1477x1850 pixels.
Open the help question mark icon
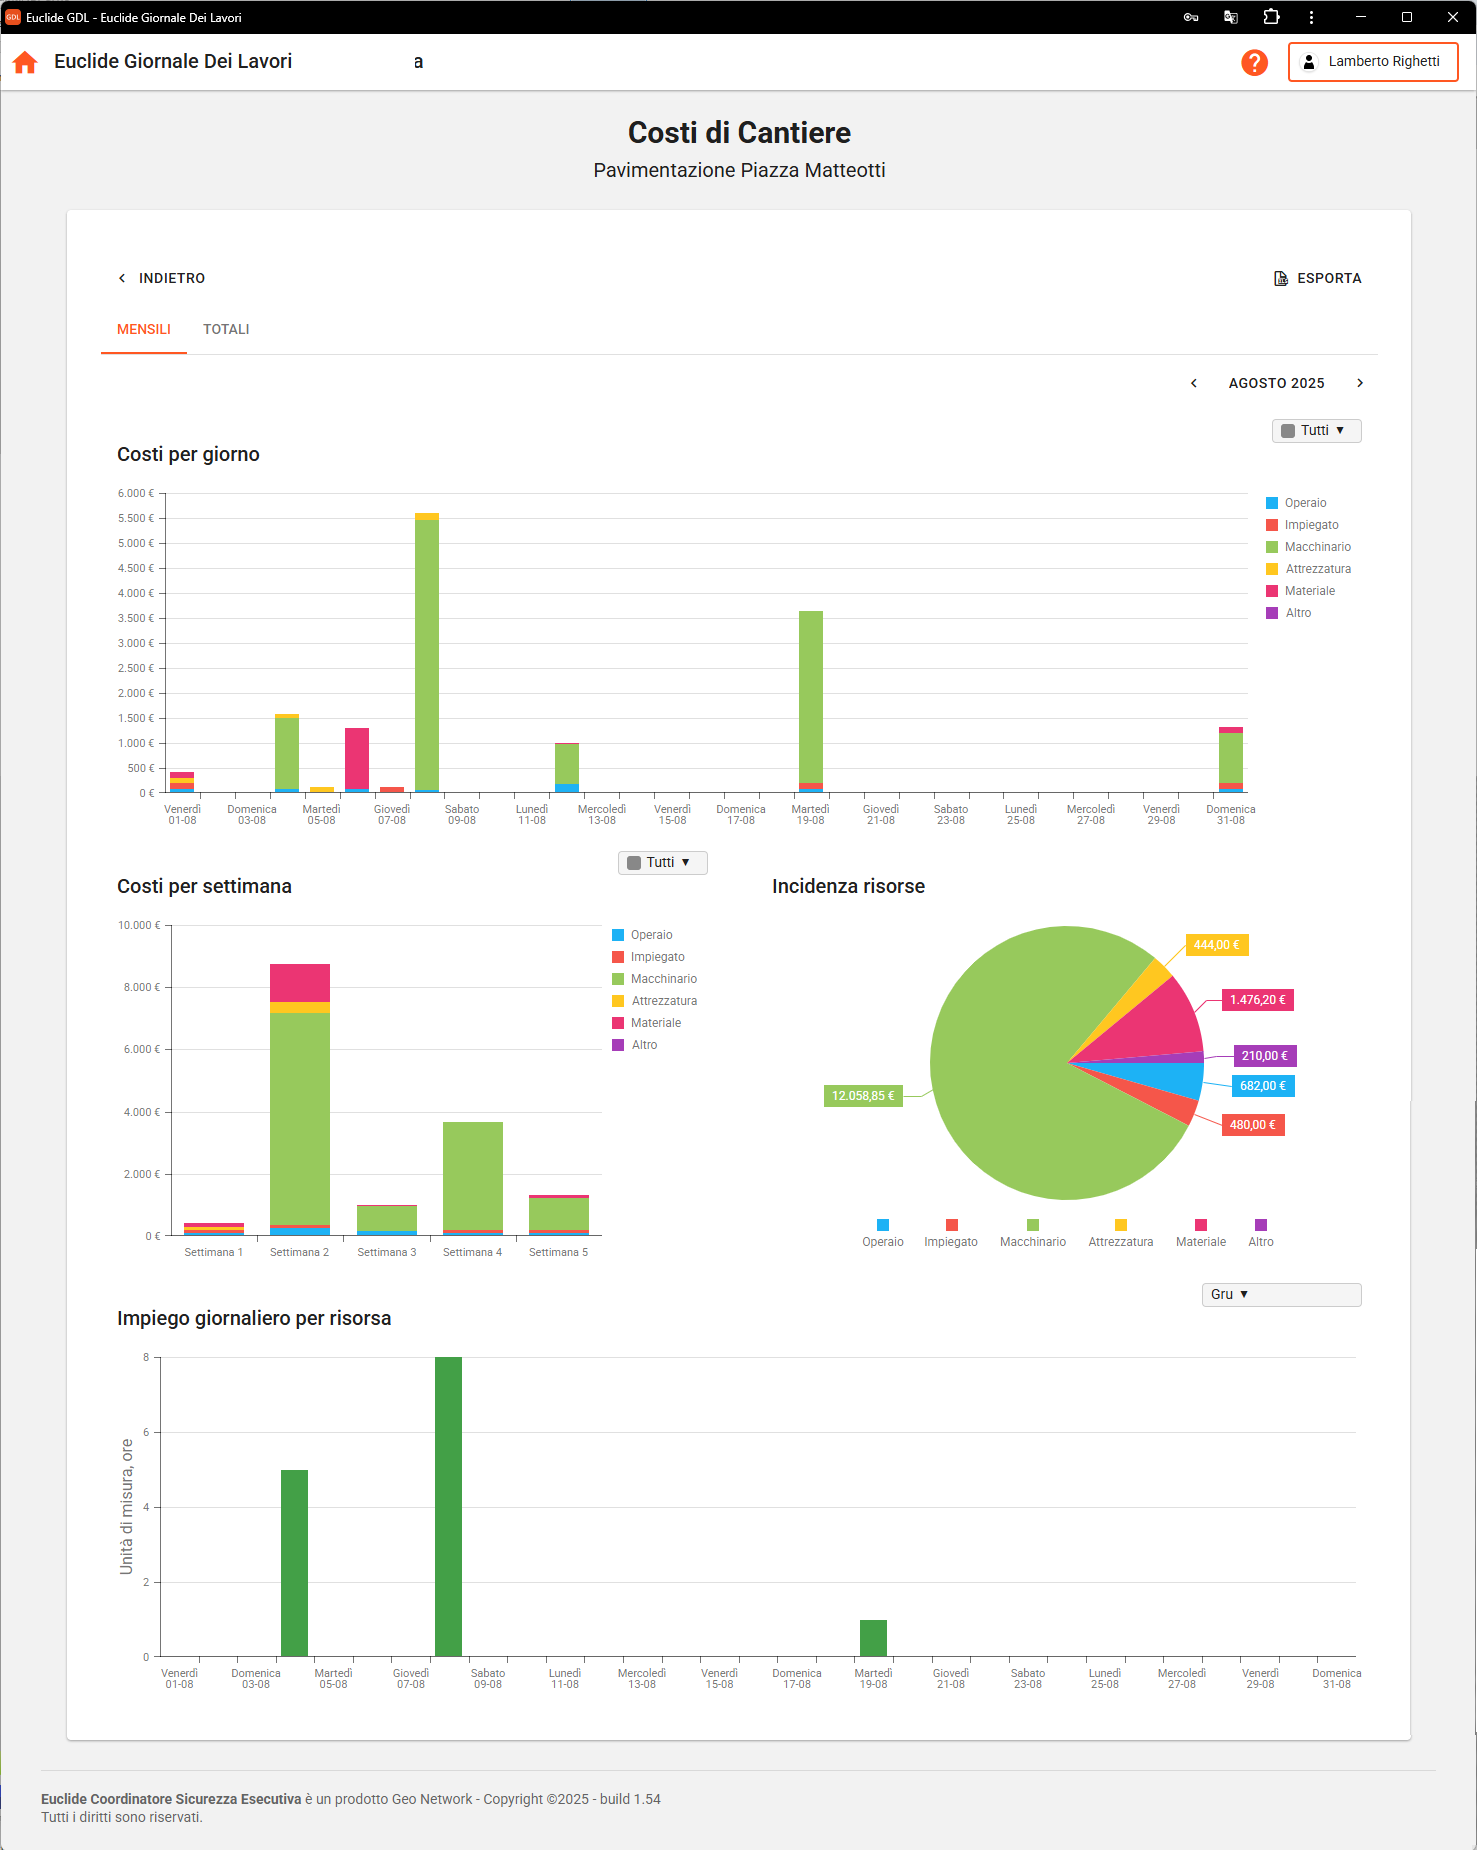click(x=1254, y=62)
